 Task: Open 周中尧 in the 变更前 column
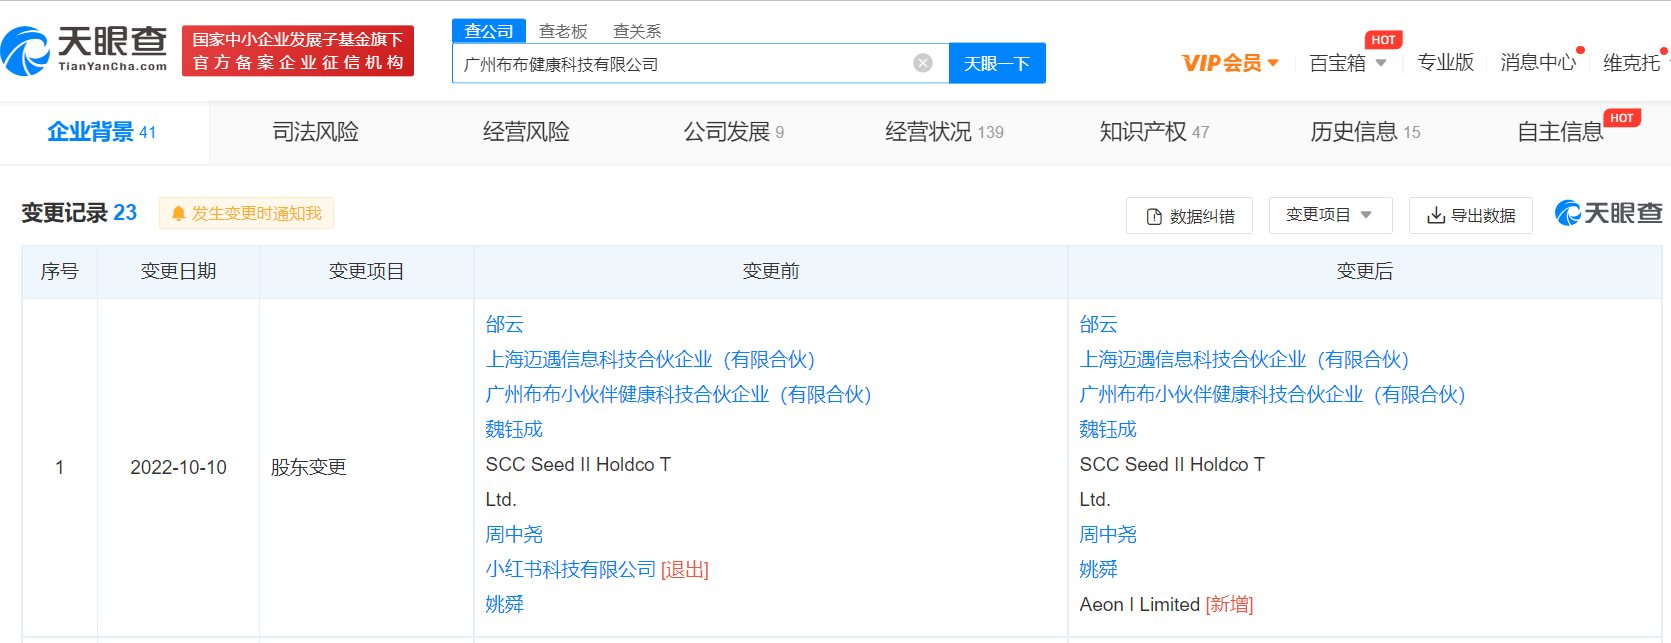pyautogui.click(x=514, y=534)
